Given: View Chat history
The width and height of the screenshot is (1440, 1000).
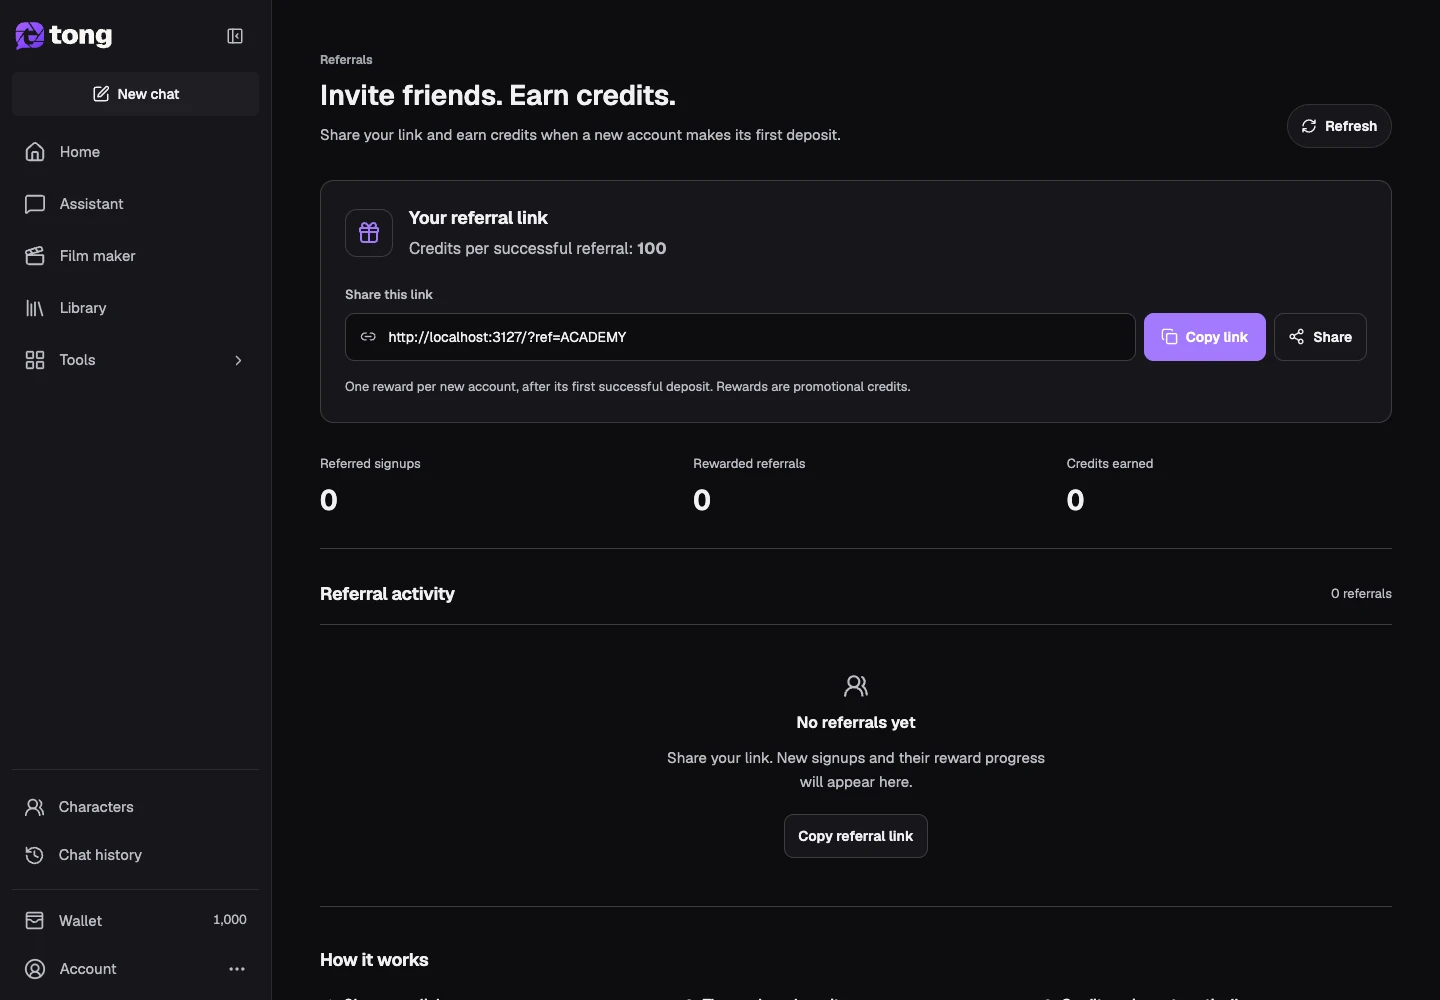Looking at the screenshot, I should point(136,855).
